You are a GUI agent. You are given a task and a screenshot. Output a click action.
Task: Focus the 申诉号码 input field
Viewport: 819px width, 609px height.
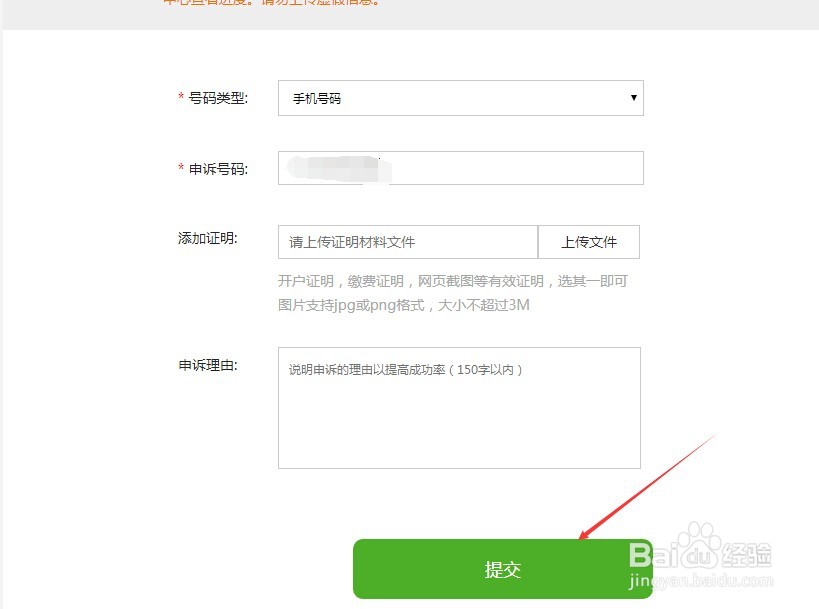pos(461,168)
